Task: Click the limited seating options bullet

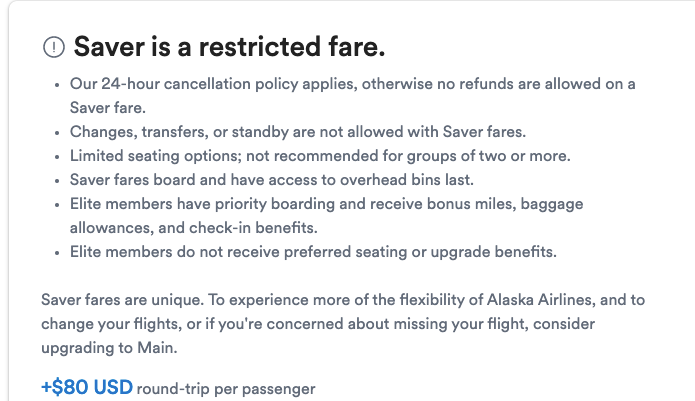Action: [x=320, y=156]
